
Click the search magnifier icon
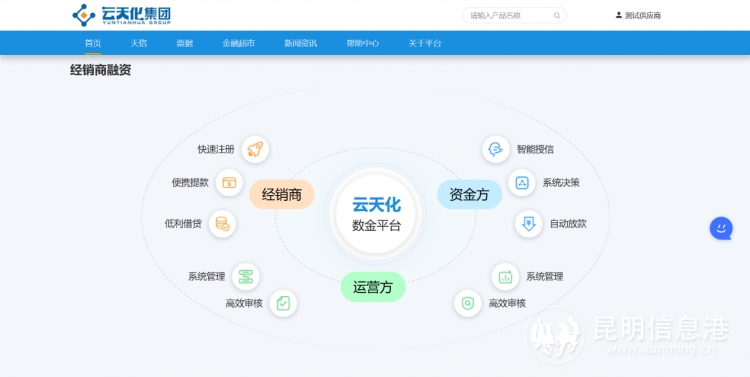(557, 15)
